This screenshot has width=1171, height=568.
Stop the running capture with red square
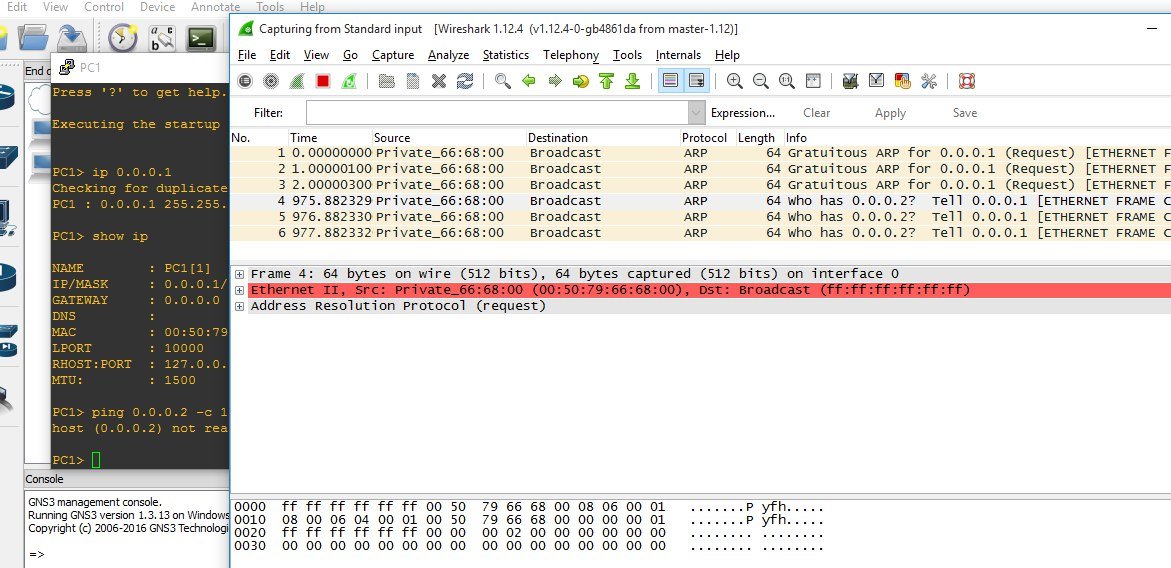tap(323, 81)
